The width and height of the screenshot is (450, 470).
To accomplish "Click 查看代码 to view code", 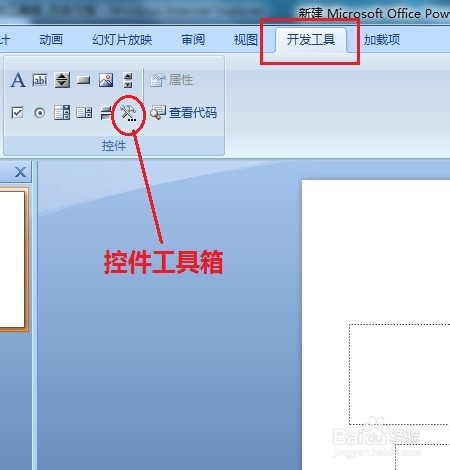I will coord(183,113).
